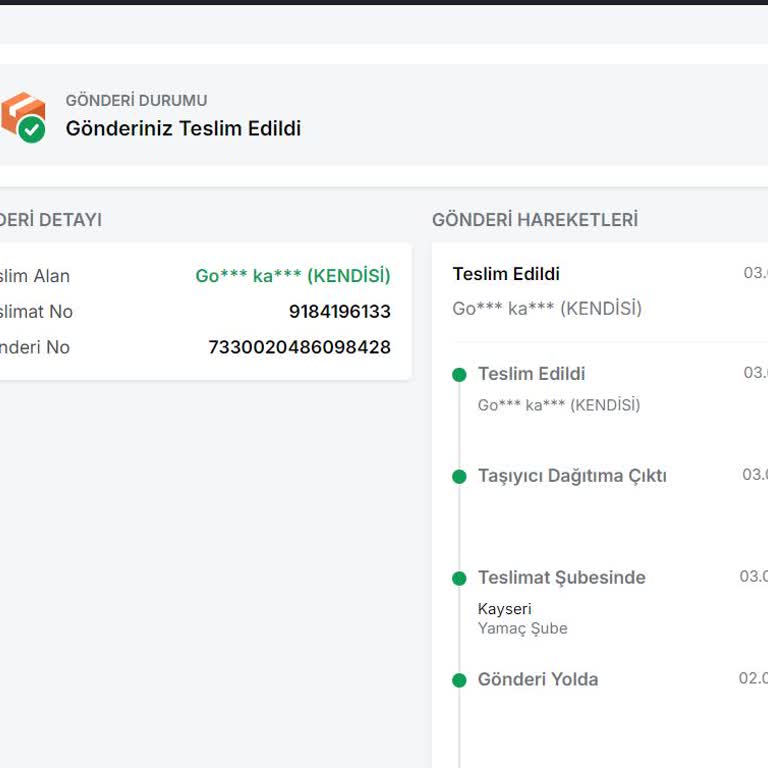Select the delivery number 9184196133
768x768 pixels.
click(339, 312)
